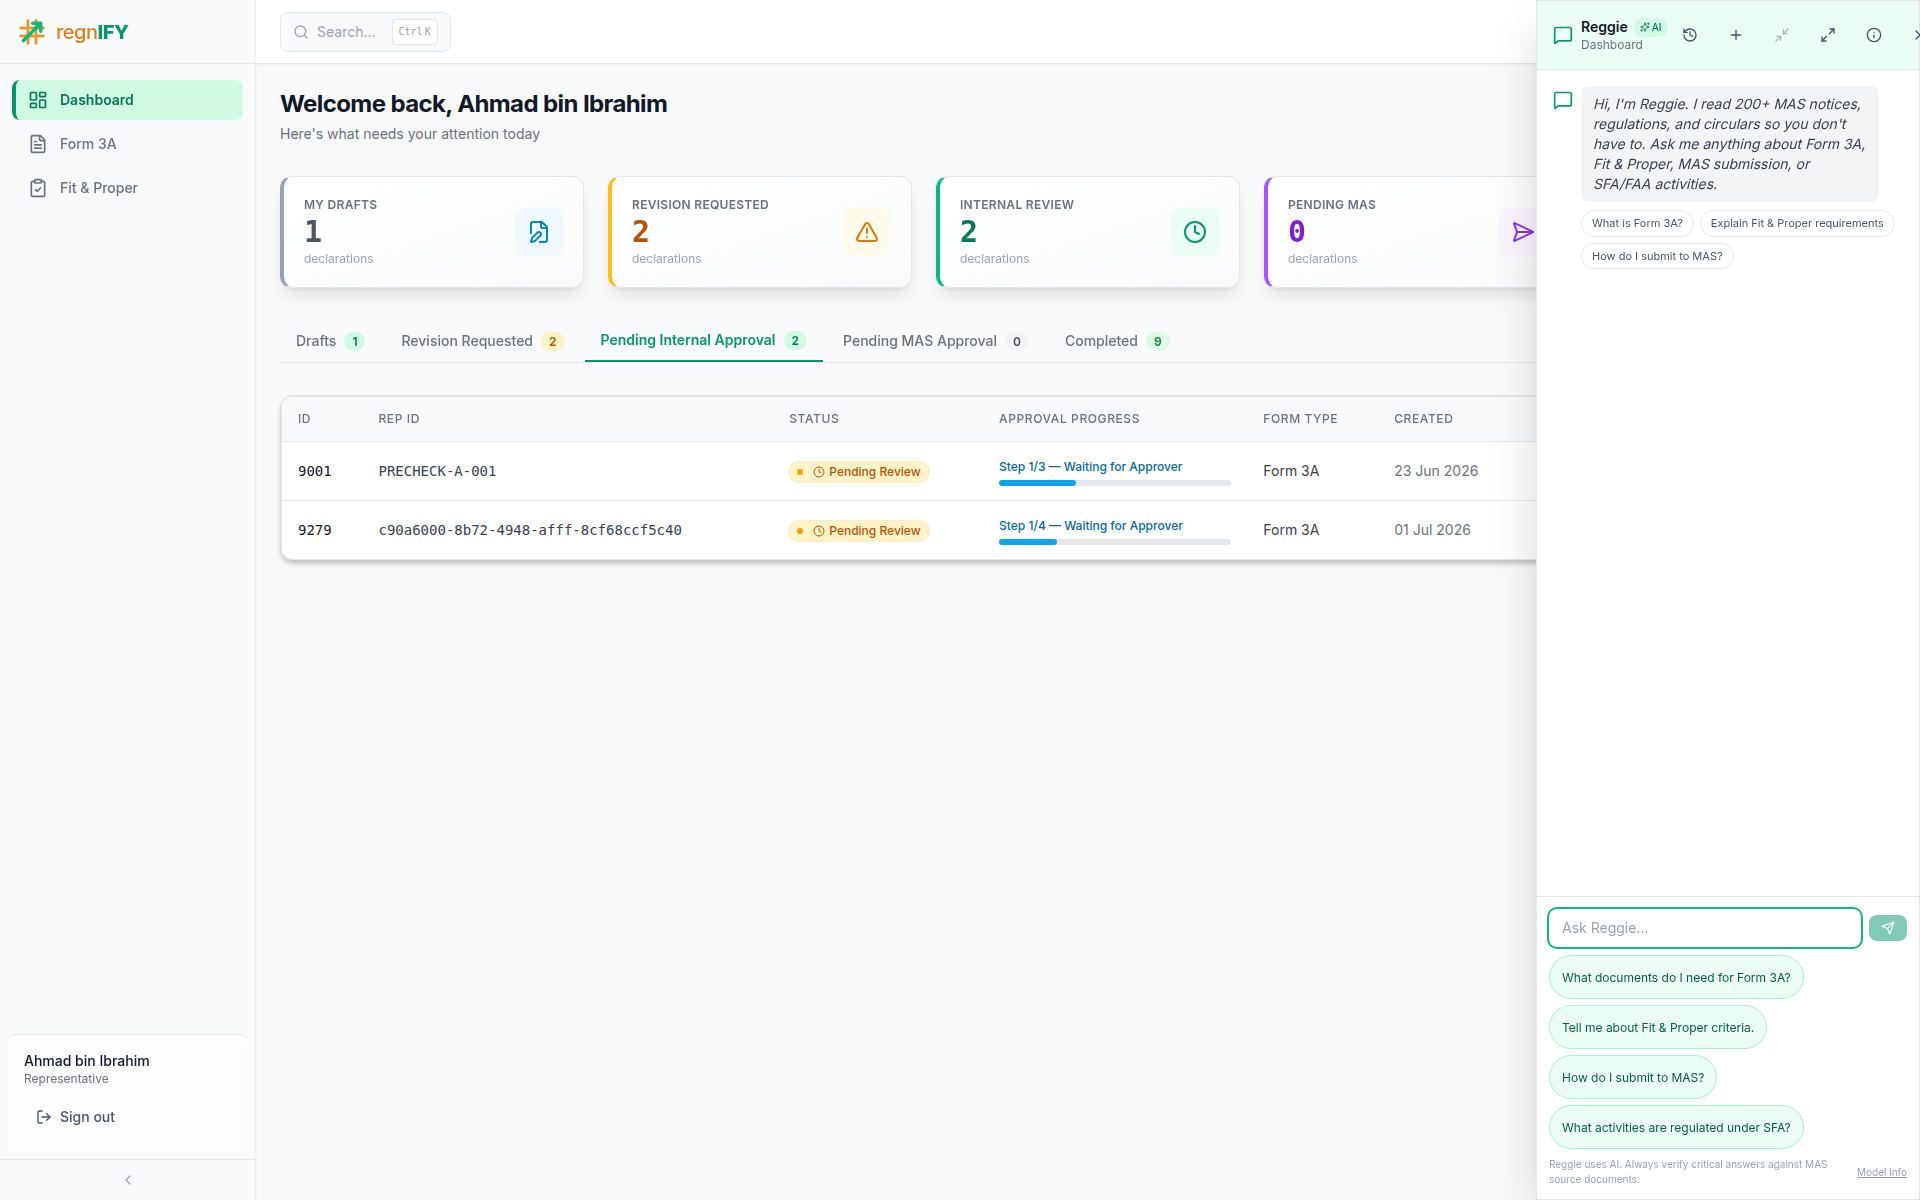Open the Pending MAS Approval tab
This screenshot has height=1200, width=1920.
[x=935, y=341]
